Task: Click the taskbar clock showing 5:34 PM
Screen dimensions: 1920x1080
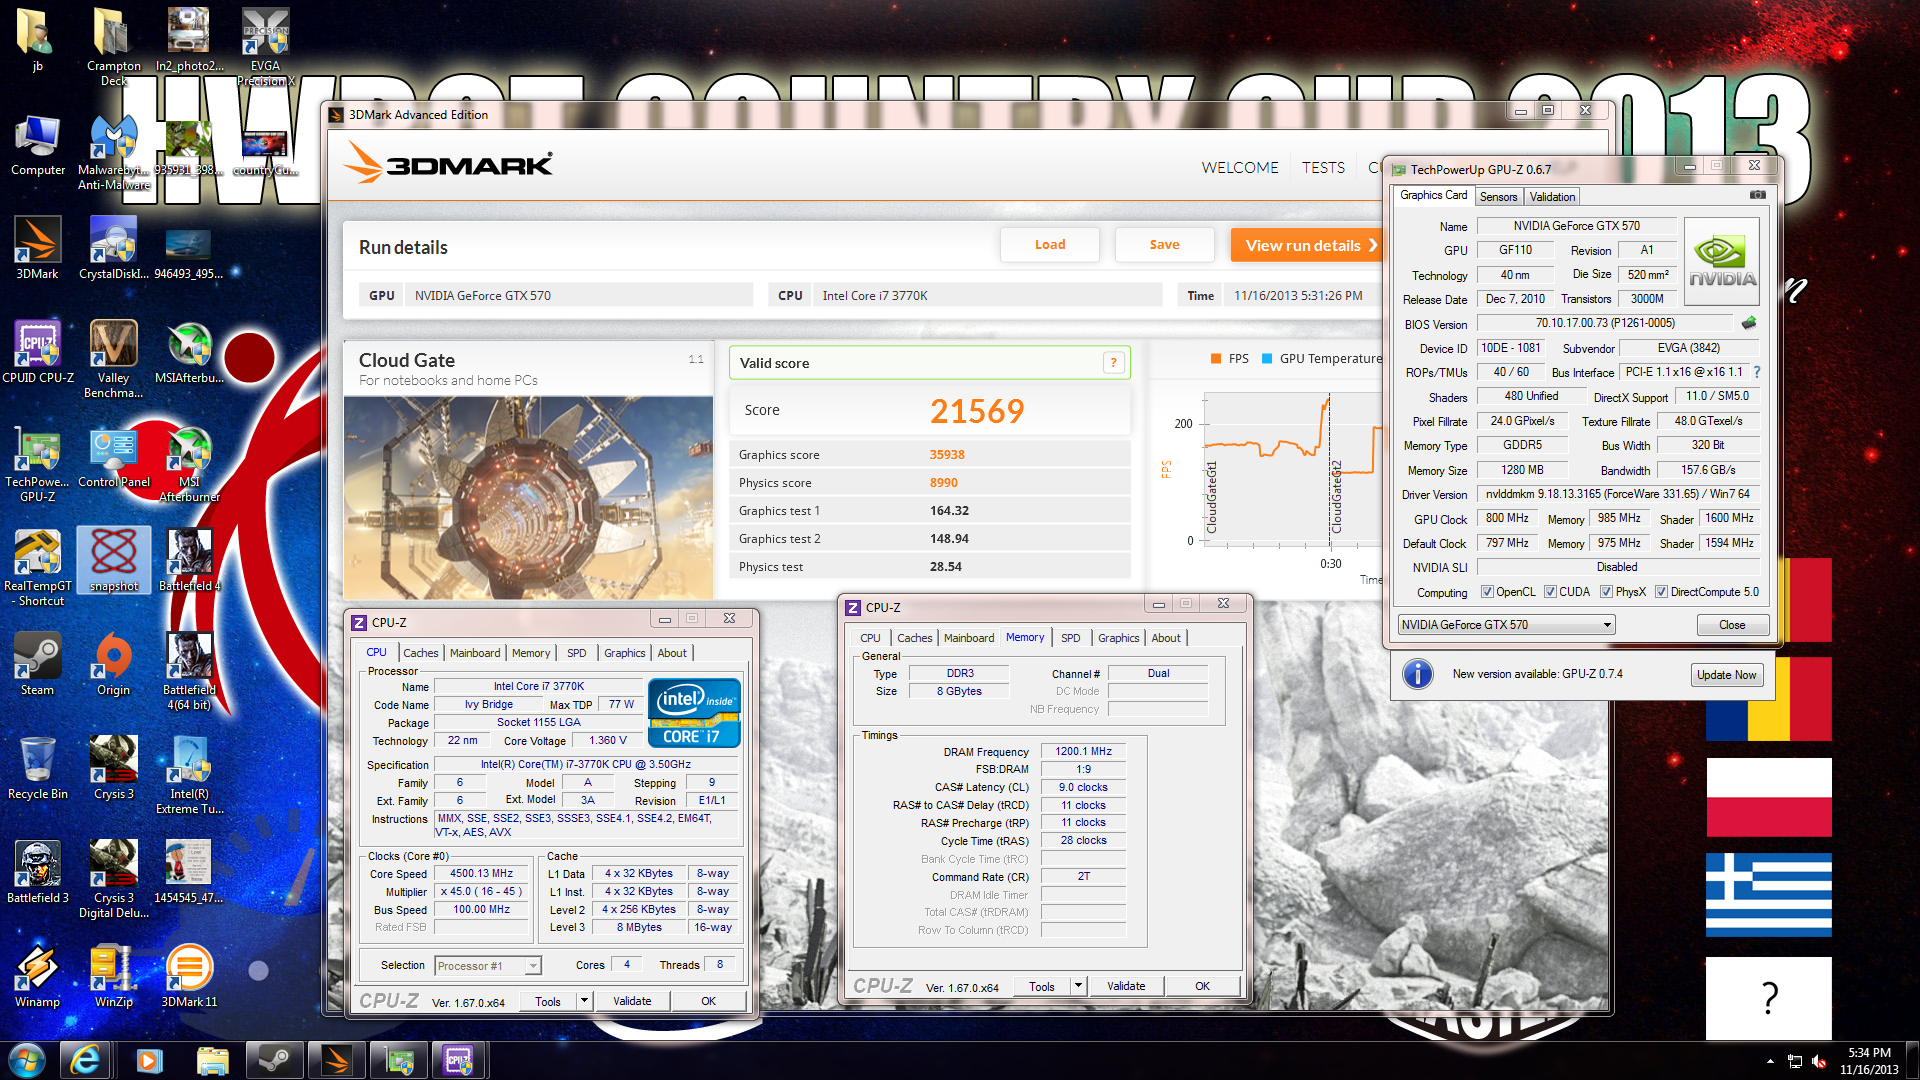Action: 1868,1060
